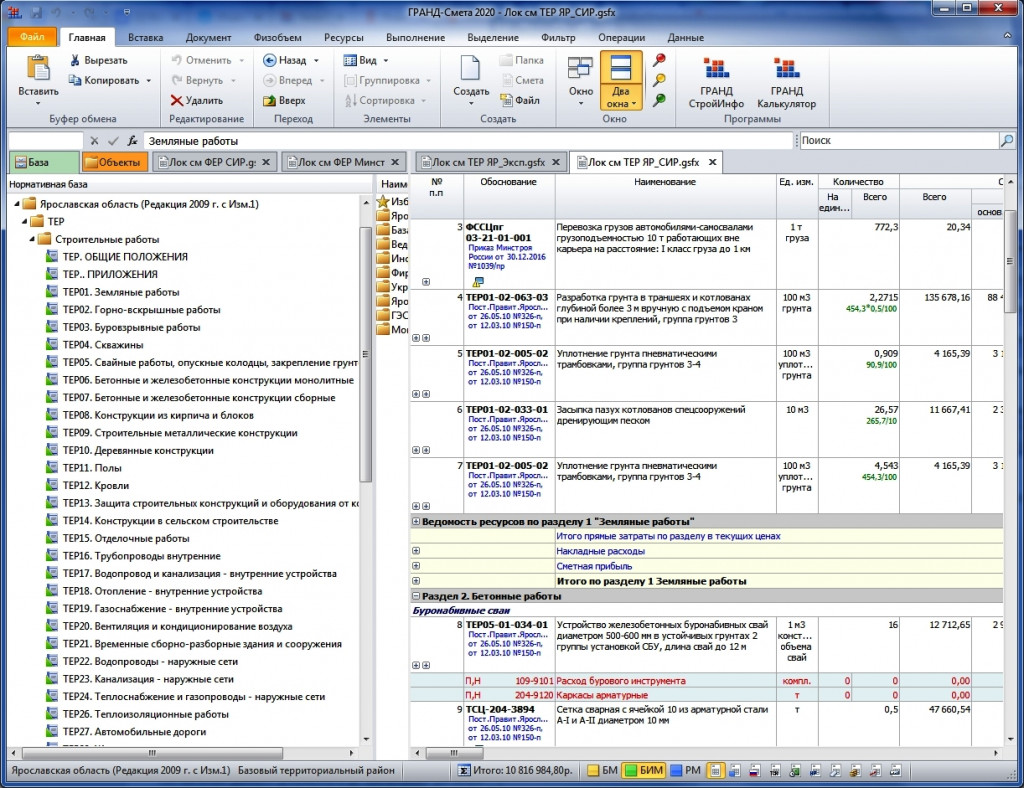Open the Копировать dropdown arrow
The width and height of the screenshot is (1024, 788).
pos(148,80)
